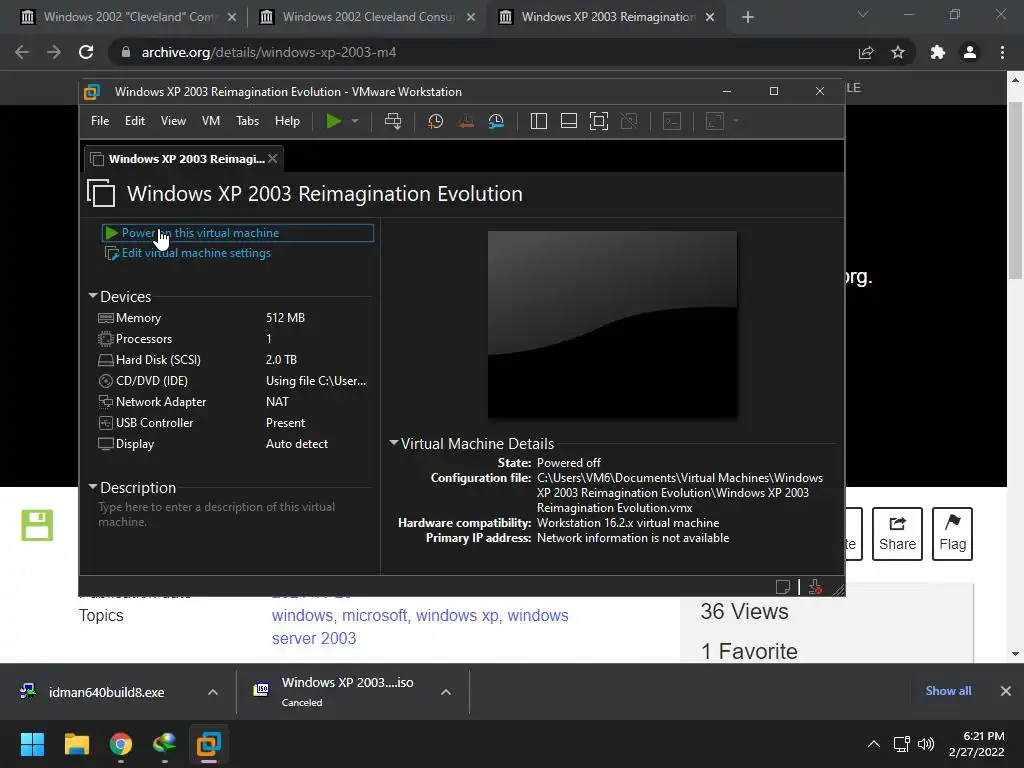Reload the archive.org page
Viewport: 1024px width, 768px height.
coord(86,52)
